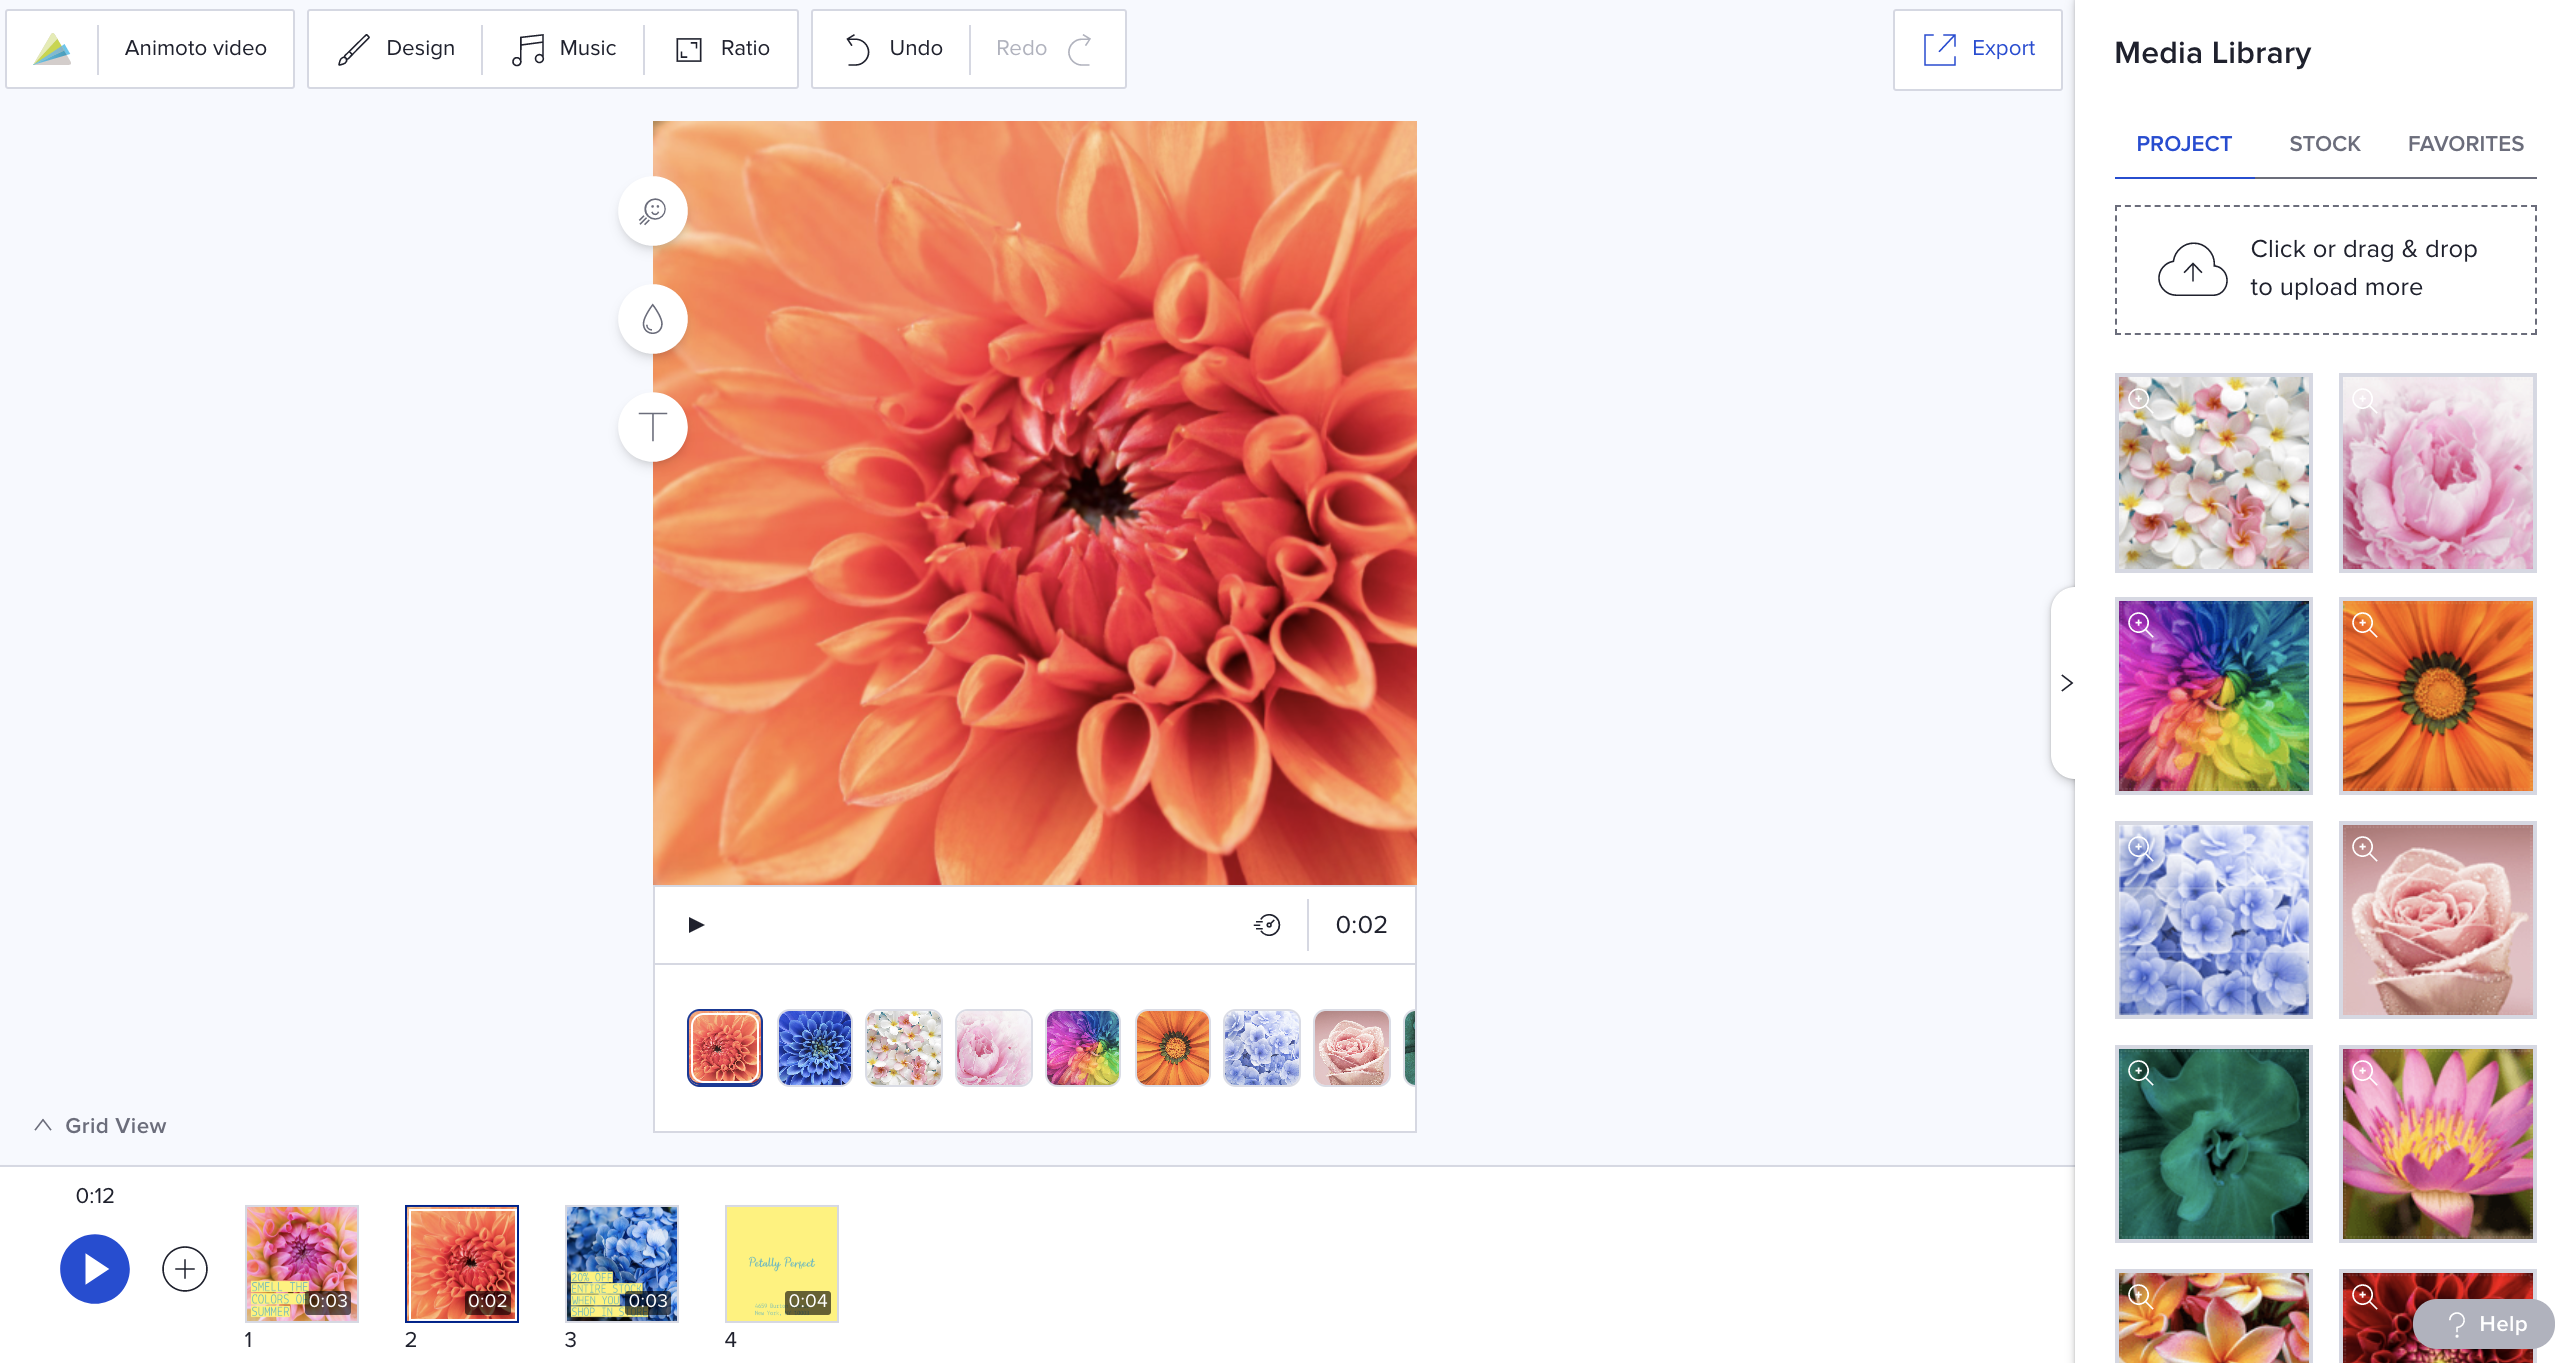Open the Help widget
This screenshot has width=2557, height=1363.
(x=2484, y=1324)
